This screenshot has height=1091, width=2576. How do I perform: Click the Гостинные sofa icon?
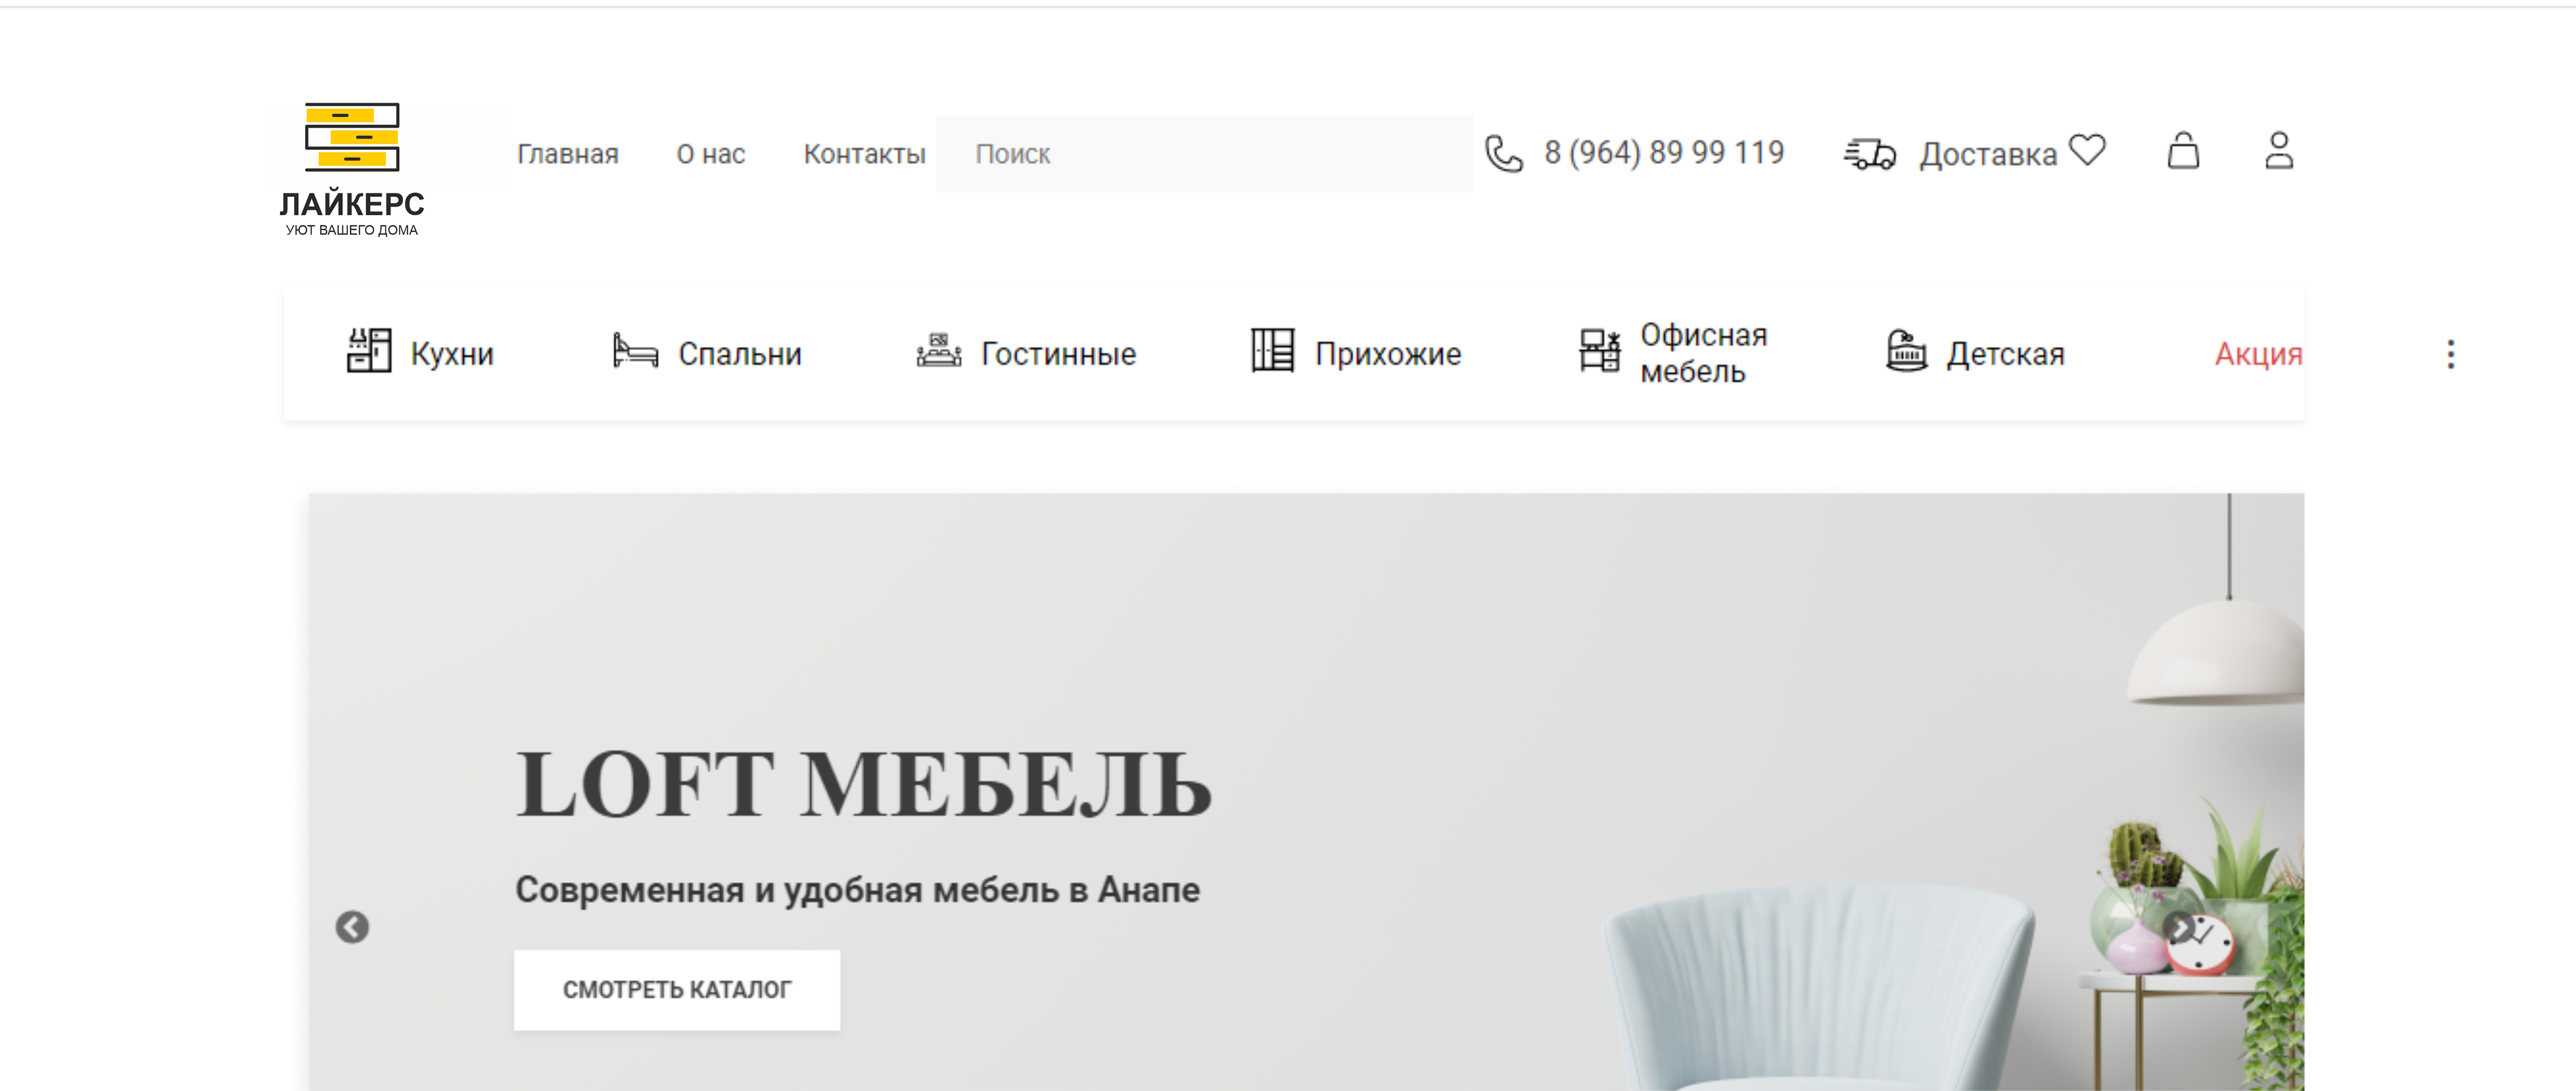939,351
